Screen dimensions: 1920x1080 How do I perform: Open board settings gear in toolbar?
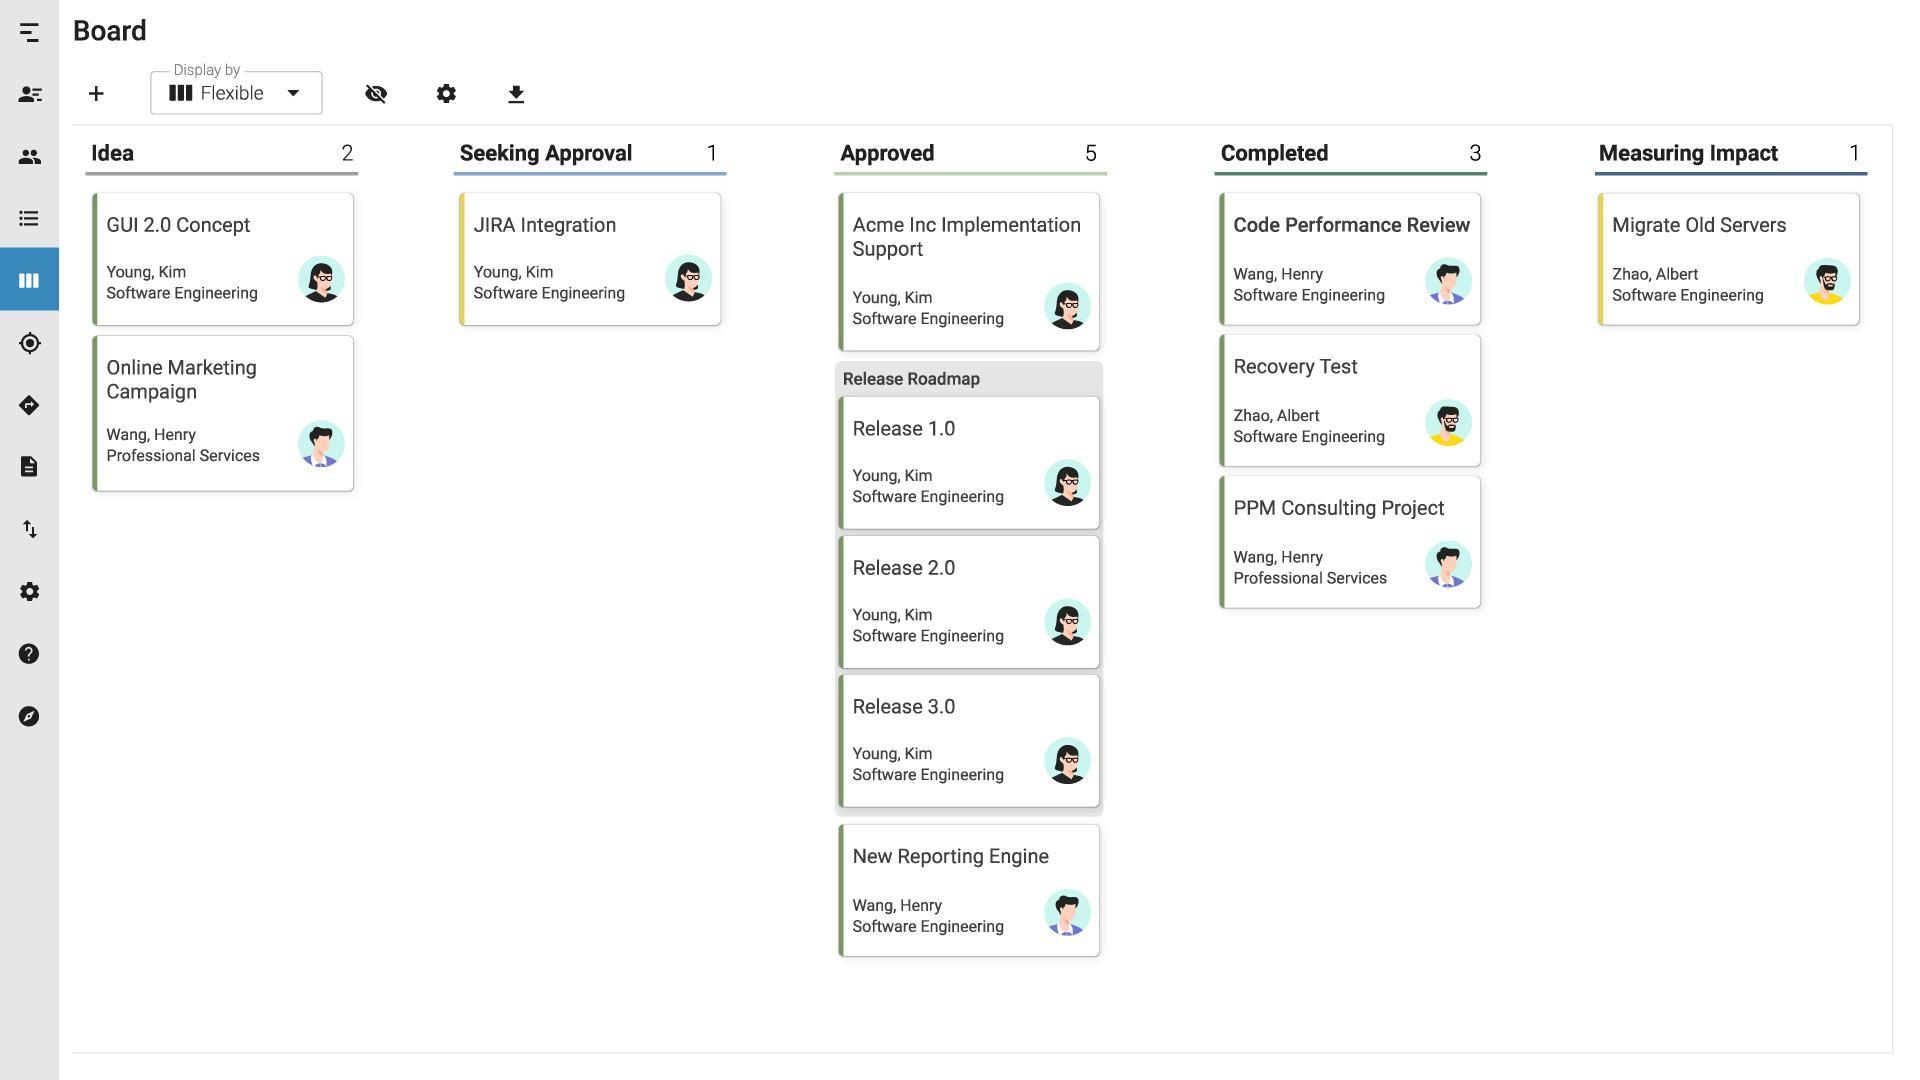tap(446, 94)
